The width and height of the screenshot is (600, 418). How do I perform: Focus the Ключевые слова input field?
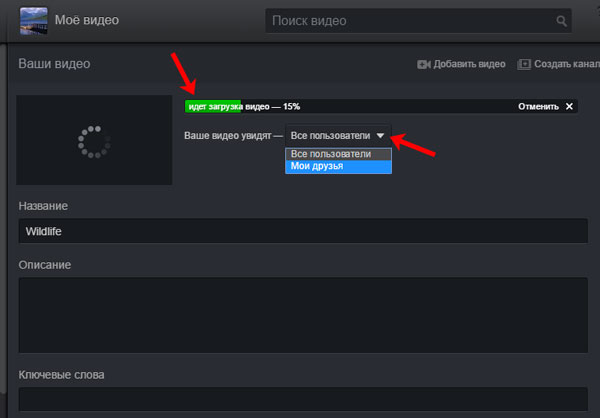click(x=300, y=402)
